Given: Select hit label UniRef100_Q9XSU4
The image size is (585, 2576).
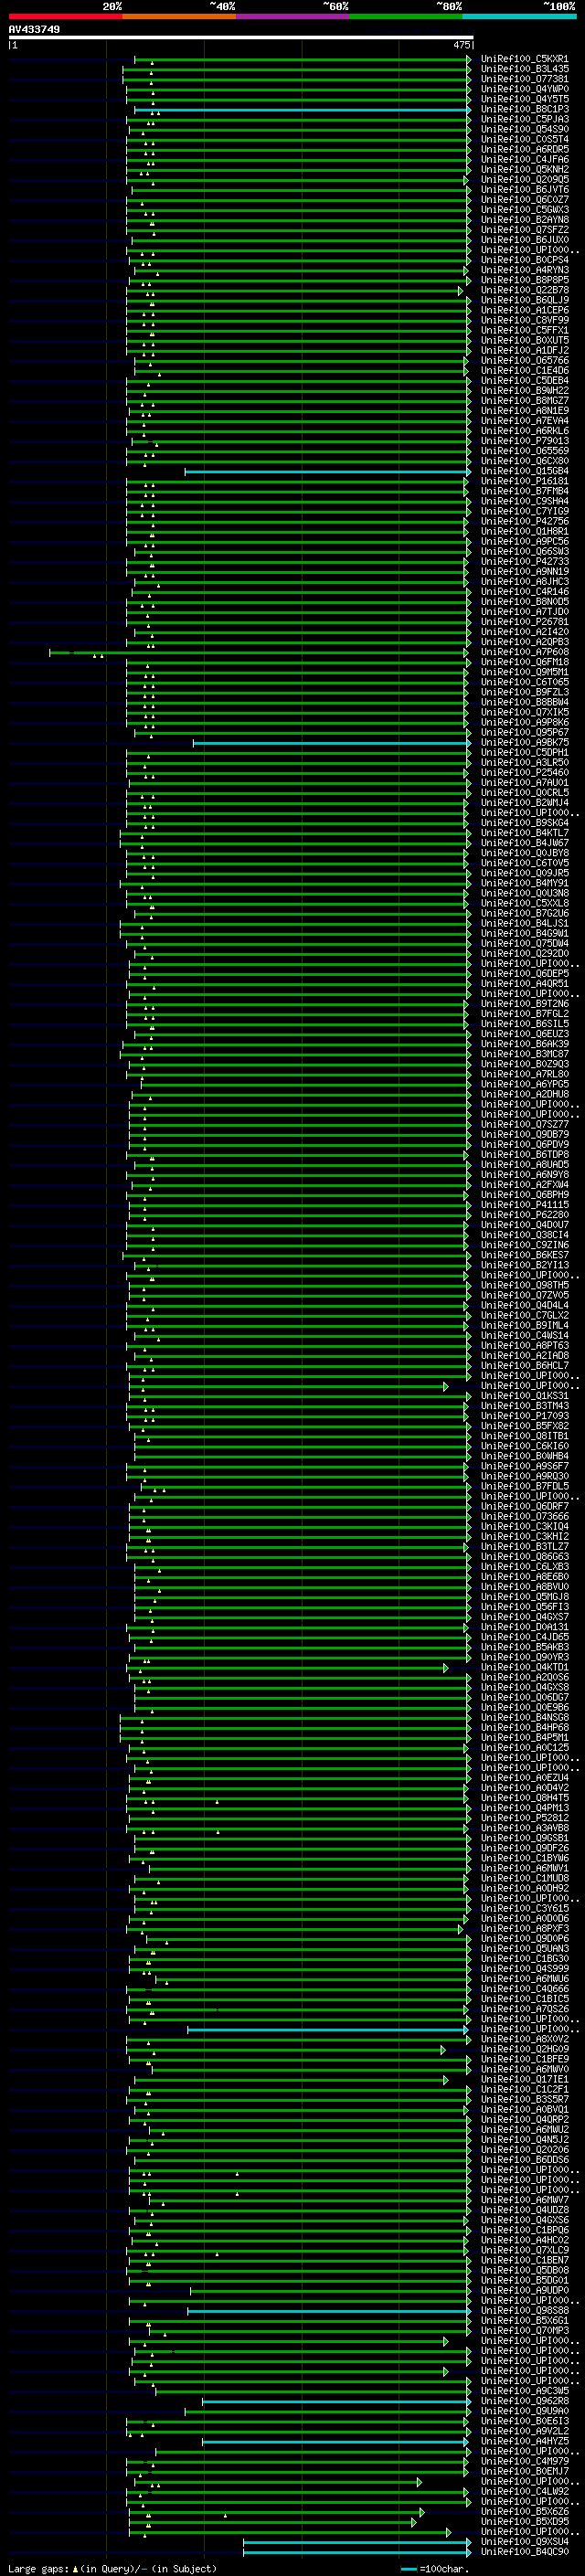Looking at the screenshot, I should (524, 2542).
